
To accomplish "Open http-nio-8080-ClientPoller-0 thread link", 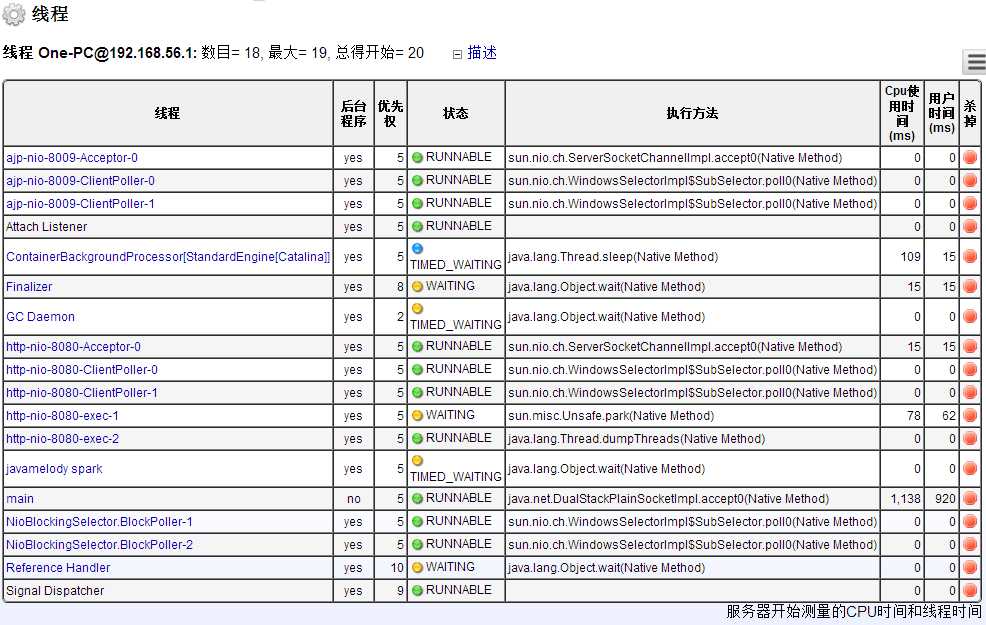I will [x=82, y=370].
